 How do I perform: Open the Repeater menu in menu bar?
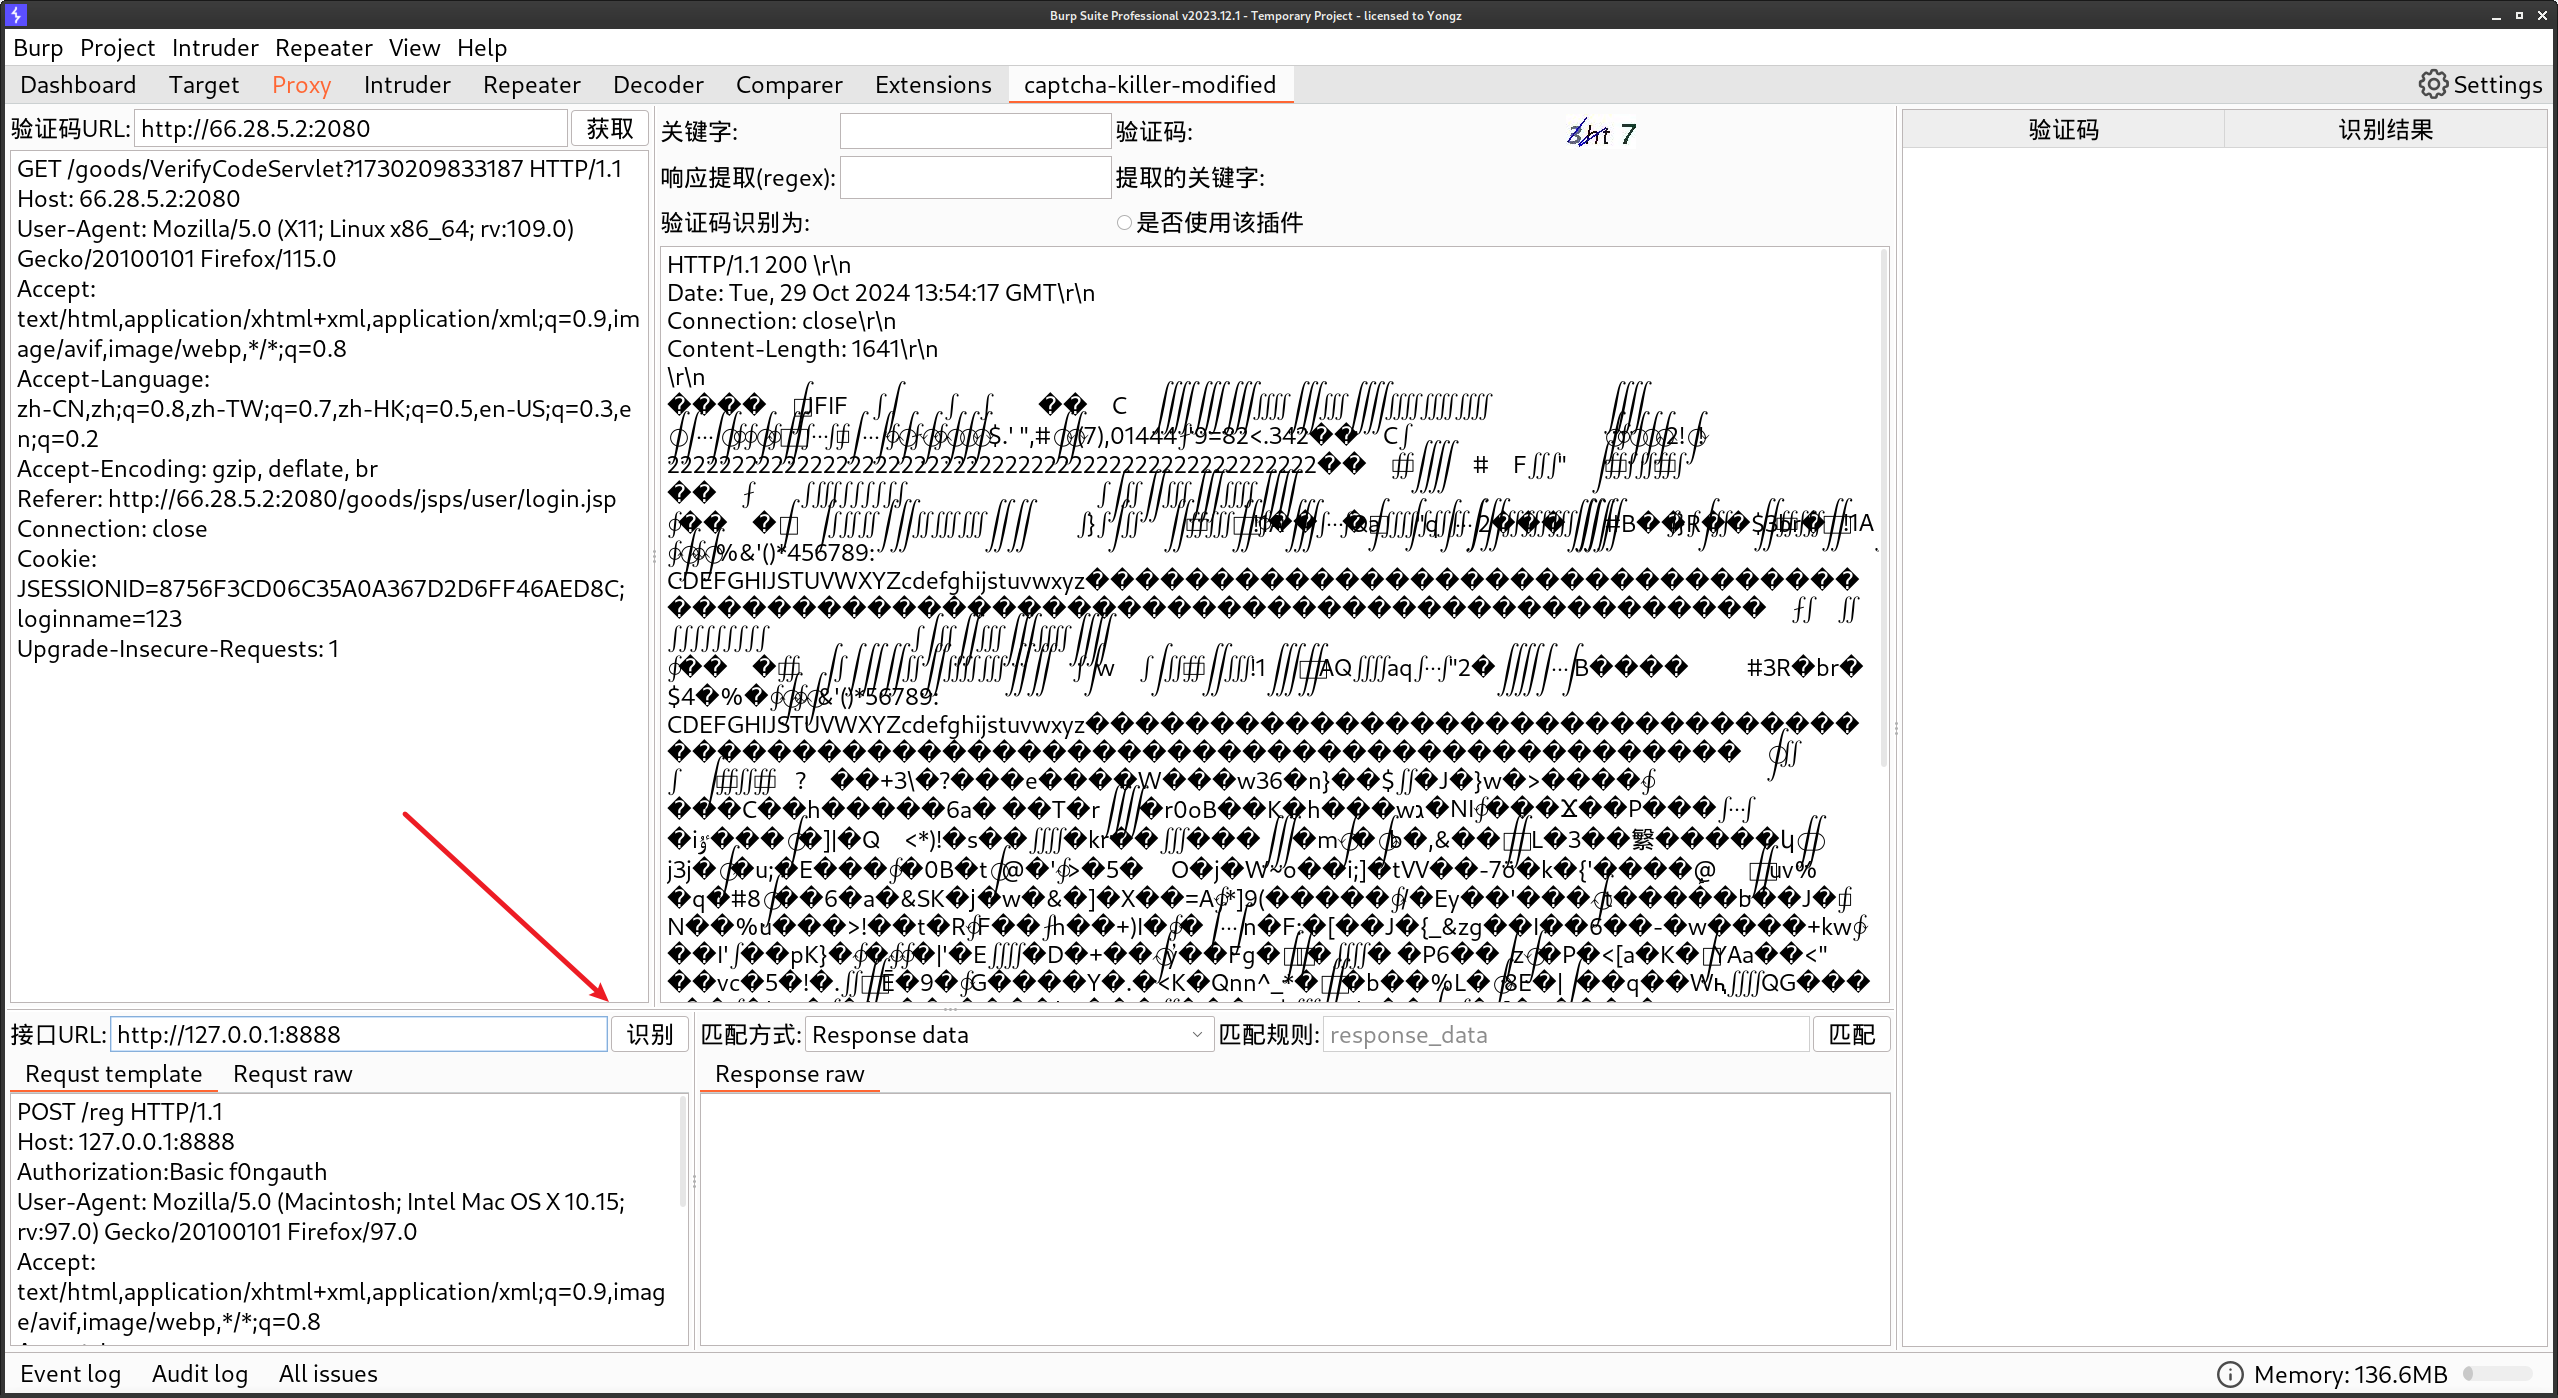[x=323, y=48]
